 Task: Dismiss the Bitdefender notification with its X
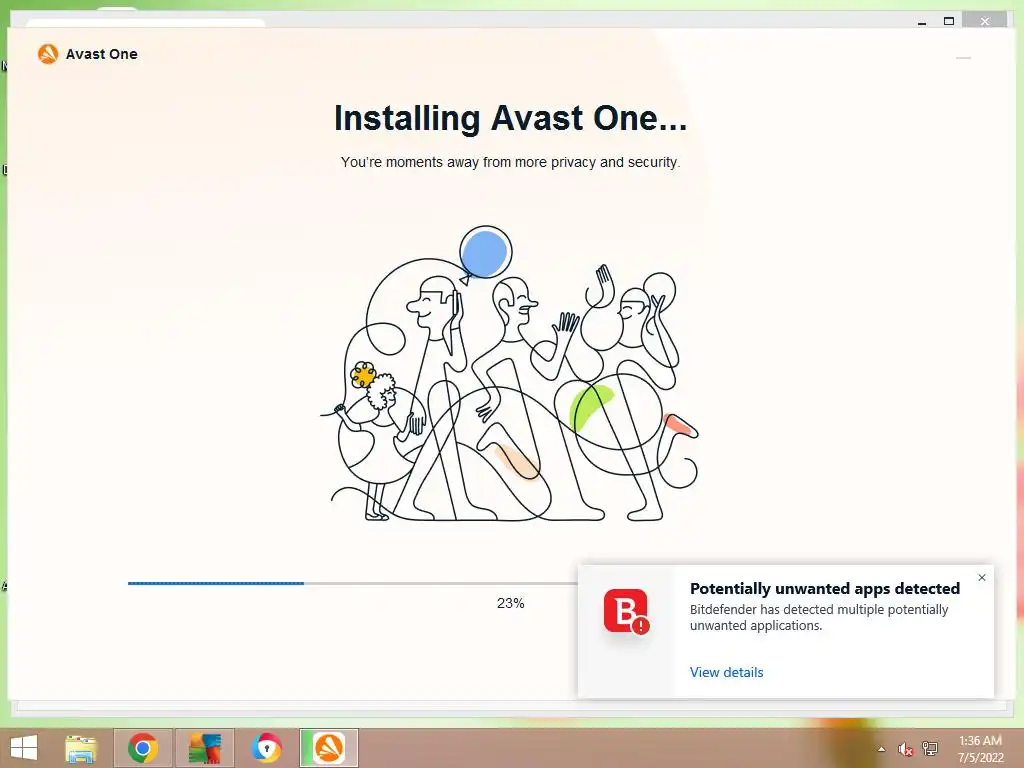982,577
